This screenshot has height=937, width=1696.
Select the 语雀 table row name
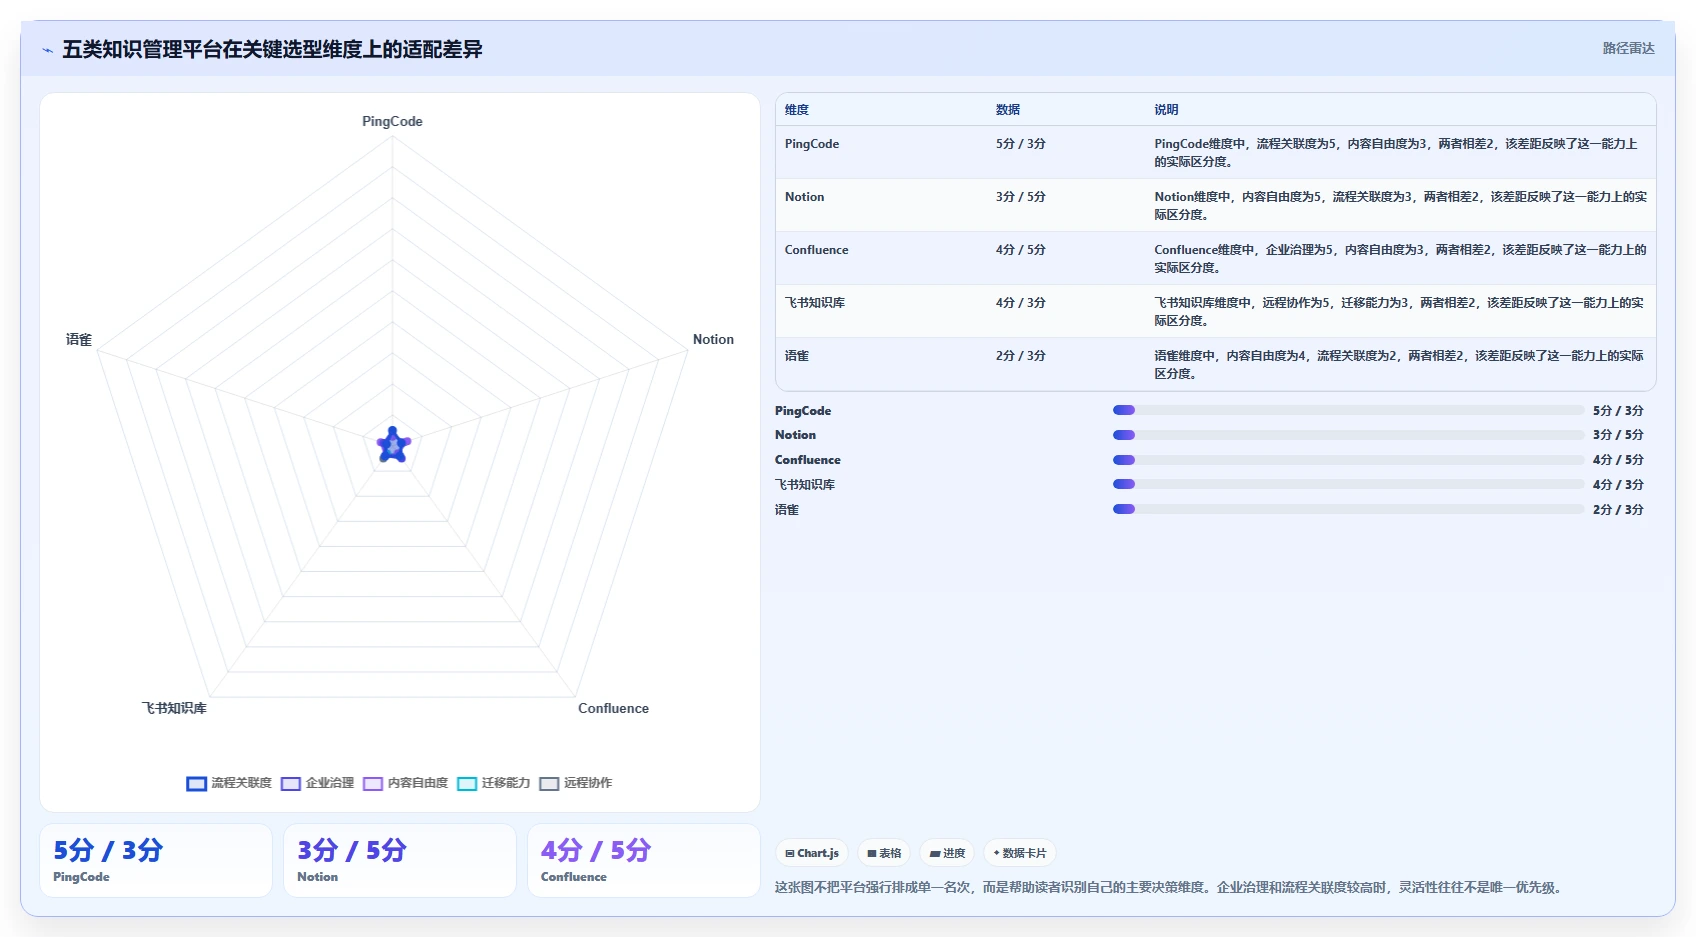(x=797, y=356)
